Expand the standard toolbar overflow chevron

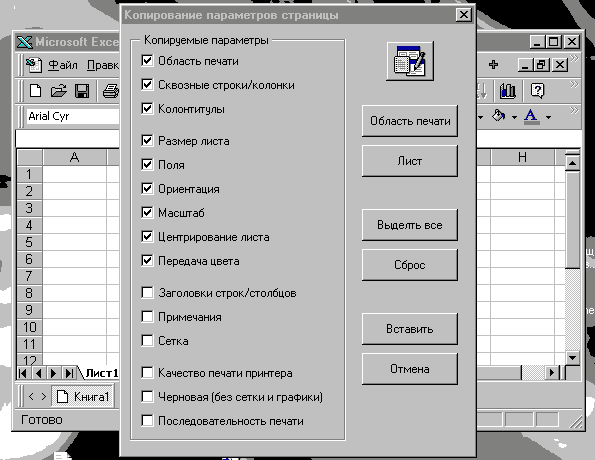[x=574, y=84]
